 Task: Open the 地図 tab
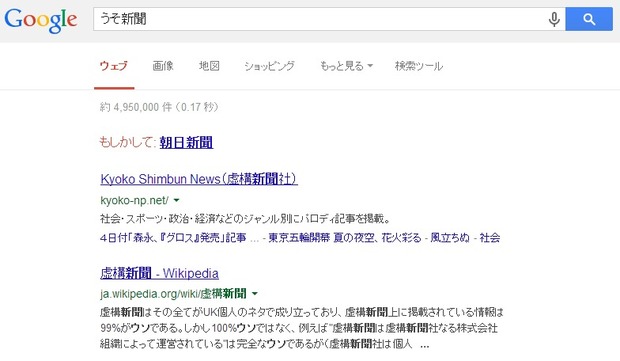[209, 66]
